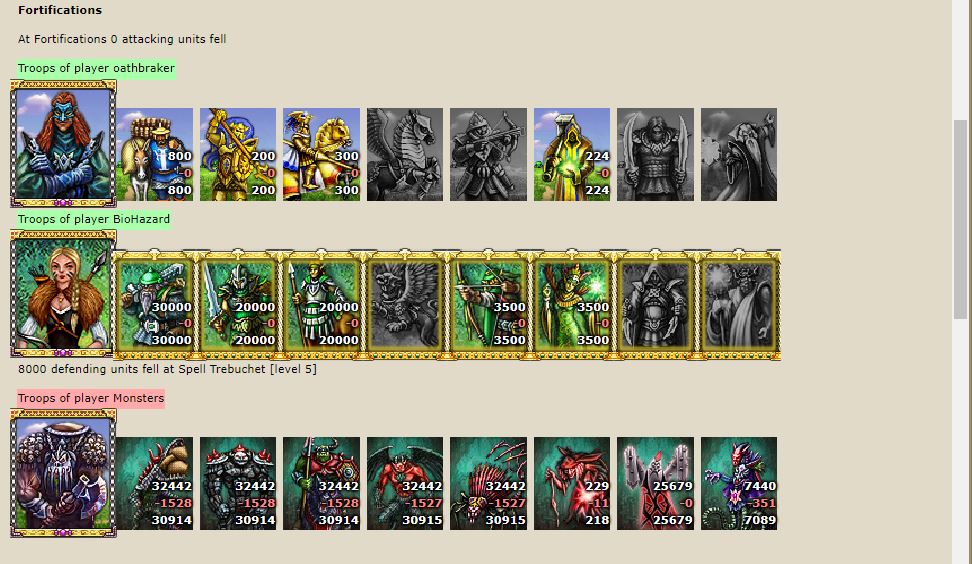Open the 'Troops of player BioHazard' label
The image size is (972, 564).
point(94,219)
